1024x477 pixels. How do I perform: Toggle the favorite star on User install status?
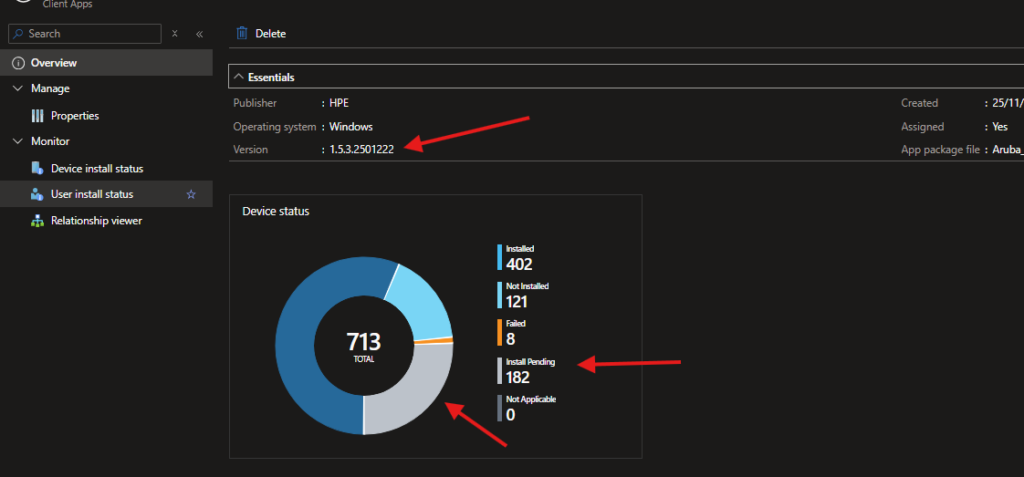click(x=191, y=195)
